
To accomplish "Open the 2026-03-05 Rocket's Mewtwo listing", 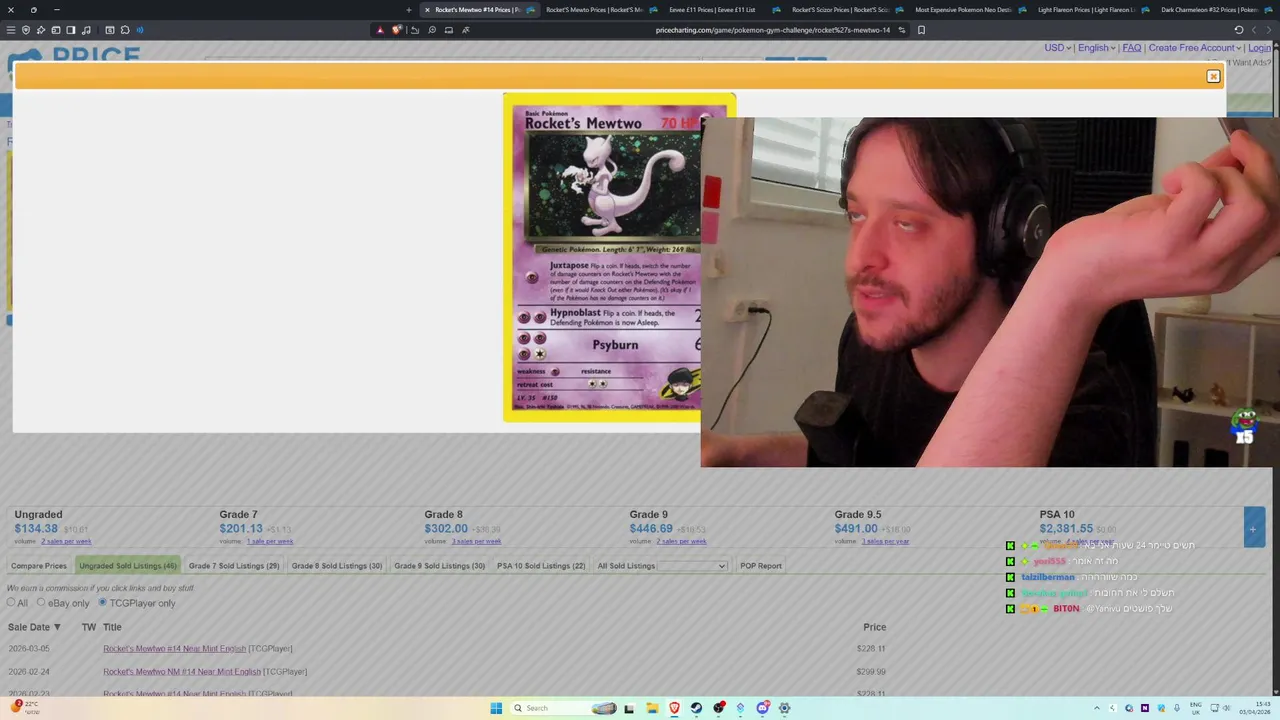I will 174,649.
